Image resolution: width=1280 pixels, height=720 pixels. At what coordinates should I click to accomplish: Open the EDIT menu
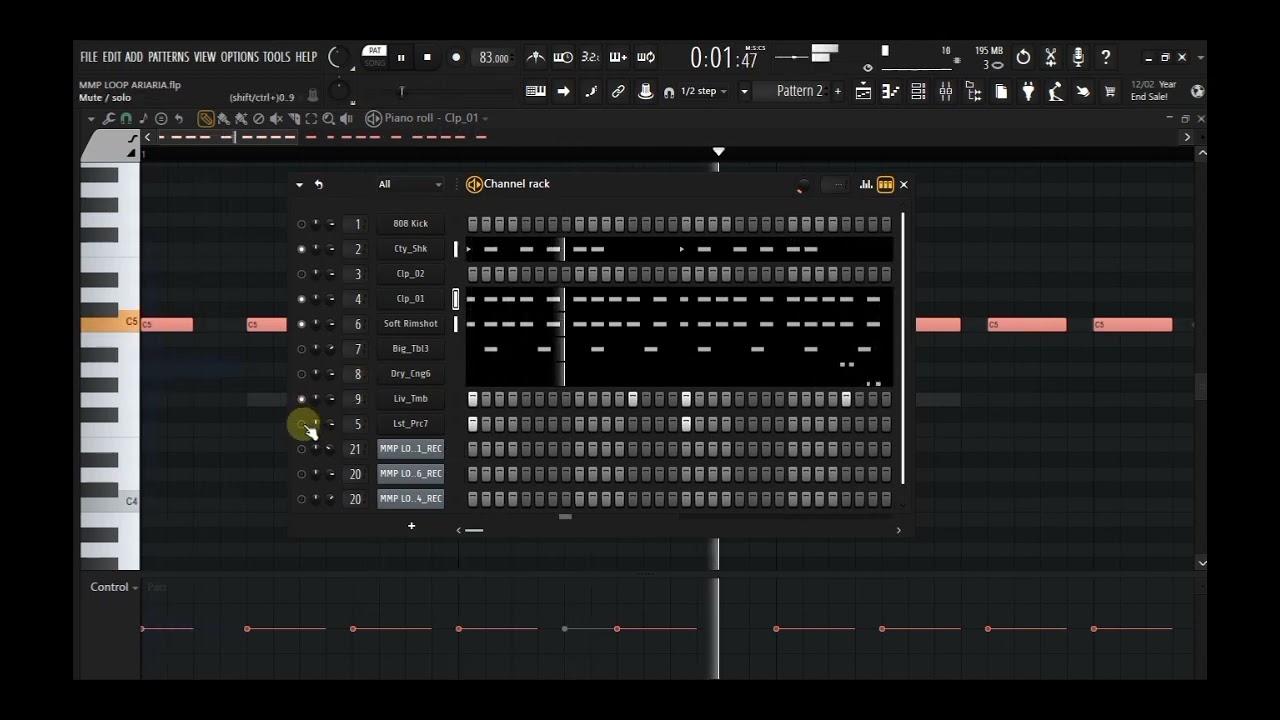[111, 57]
